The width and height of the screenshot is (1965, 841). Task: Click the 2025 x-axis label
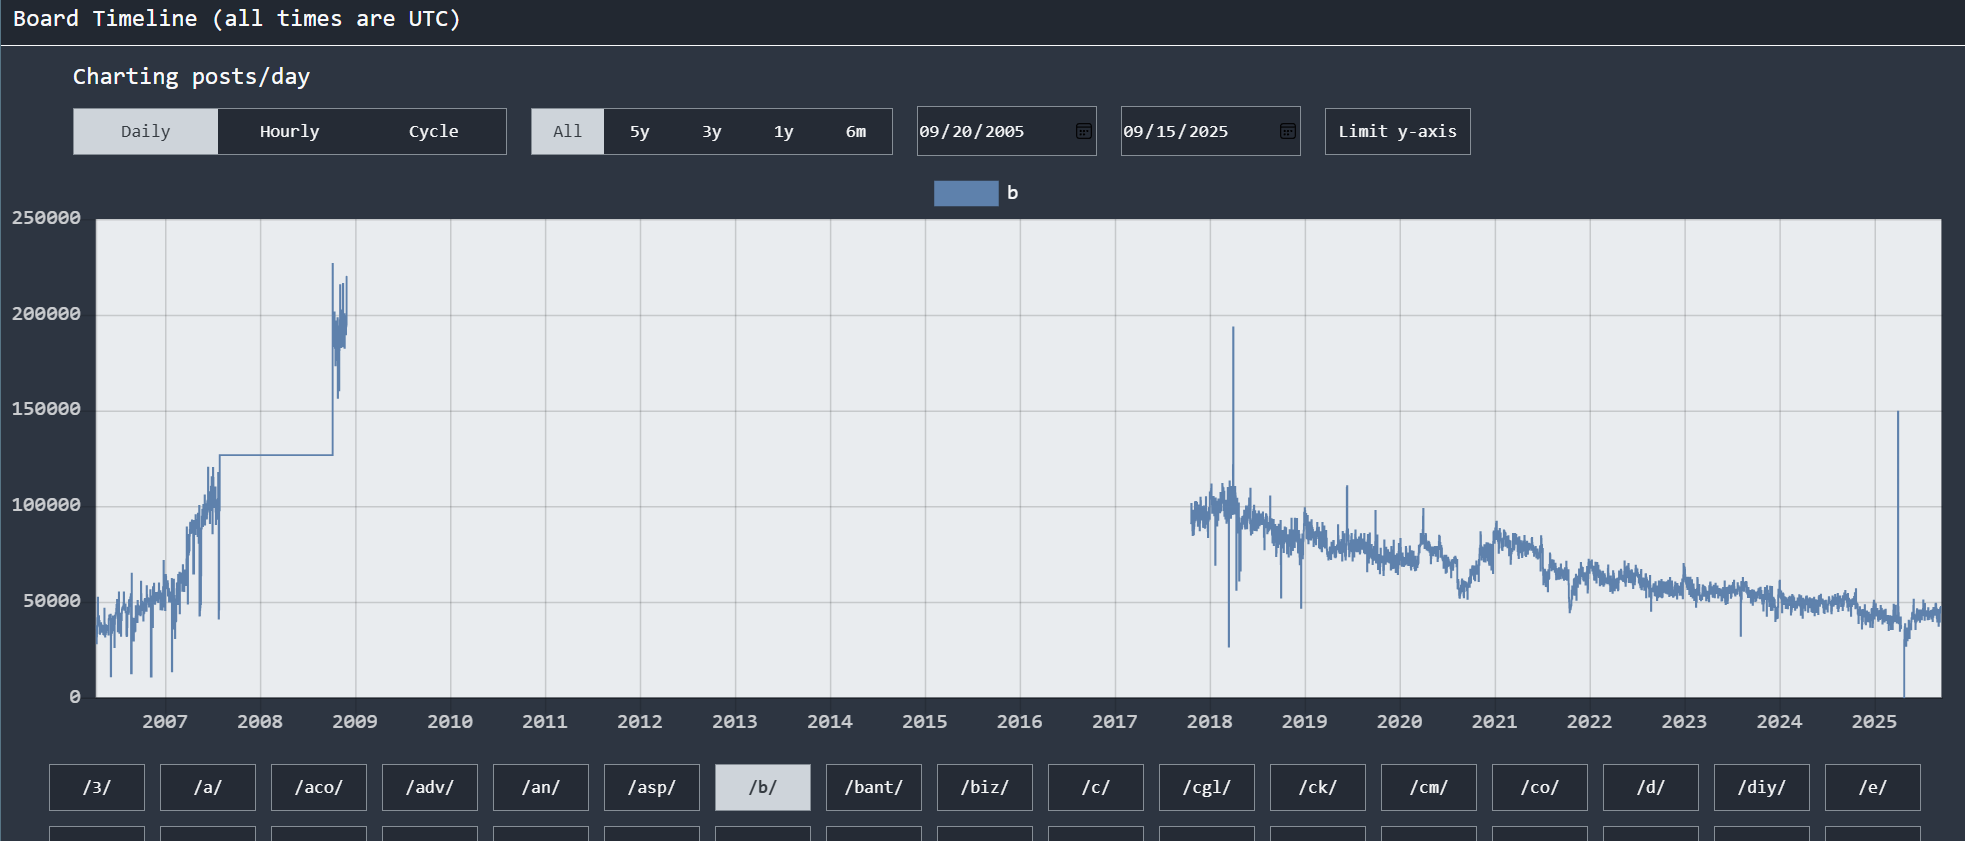pyautogui.click(x=1874, y=721)
